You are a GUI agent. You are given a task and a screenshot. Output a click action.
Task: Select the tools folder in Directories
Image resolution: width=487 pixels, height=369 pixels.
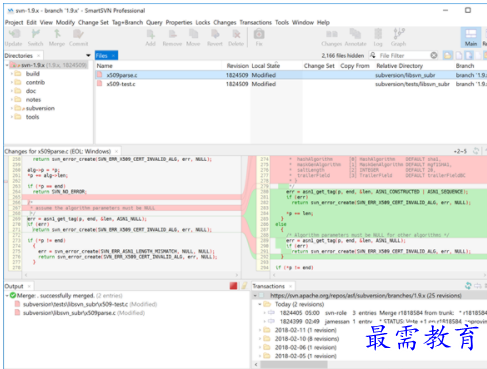(32, 117)
